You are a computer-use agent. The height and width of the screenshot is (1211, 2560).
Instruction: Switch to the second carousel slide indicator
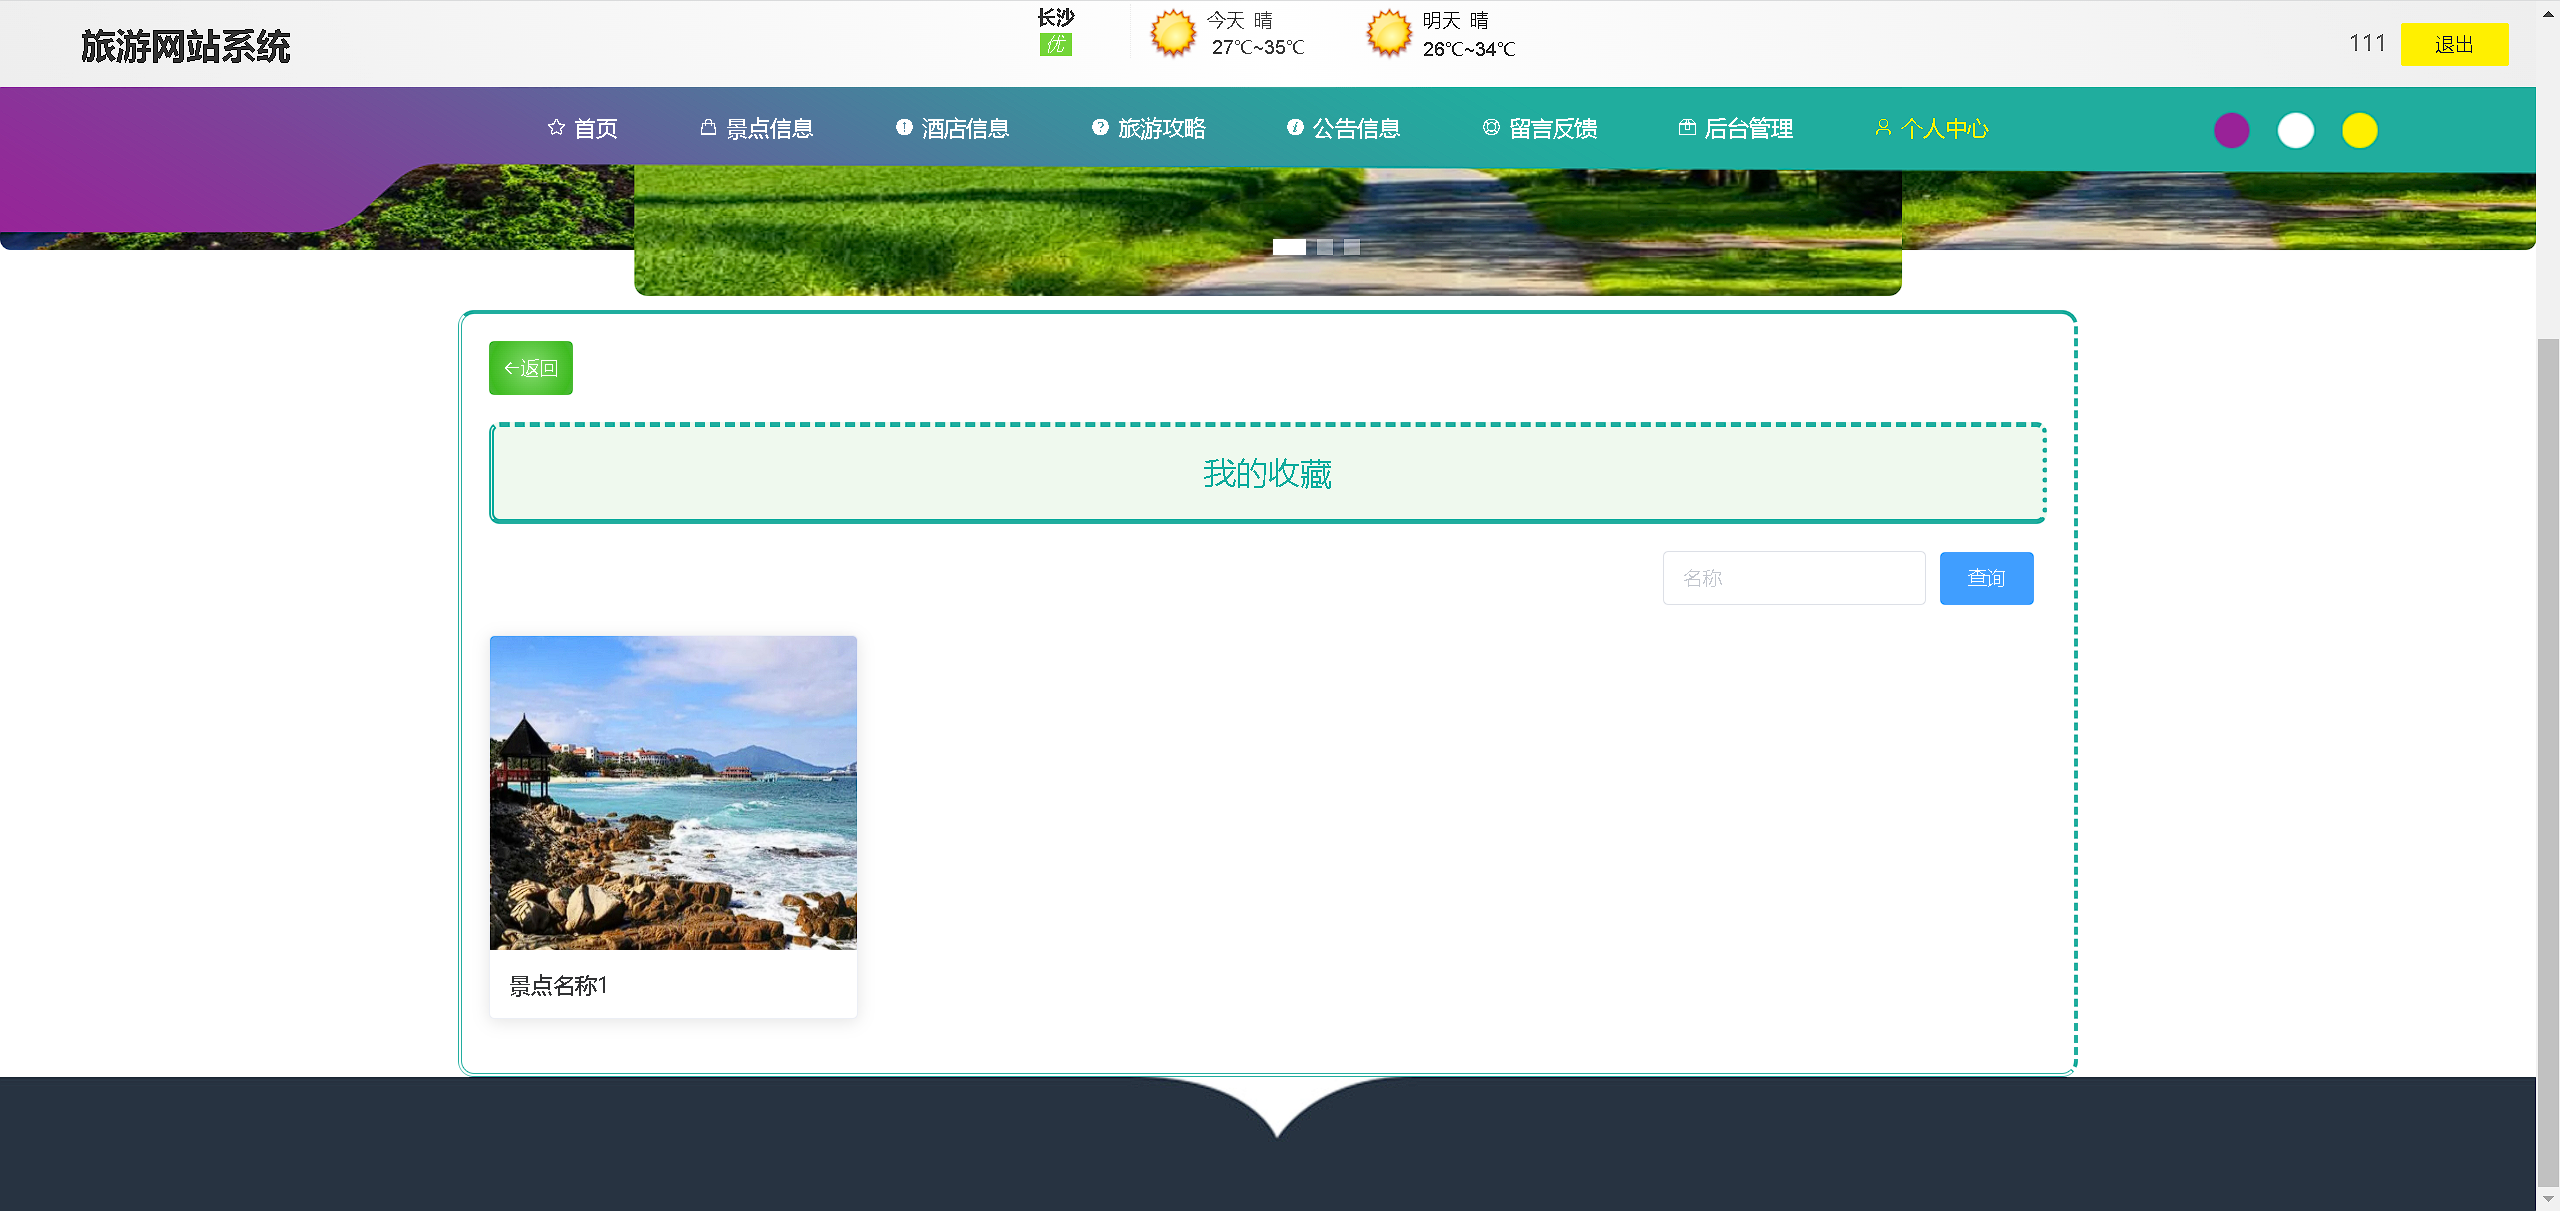coord(1325,248)
